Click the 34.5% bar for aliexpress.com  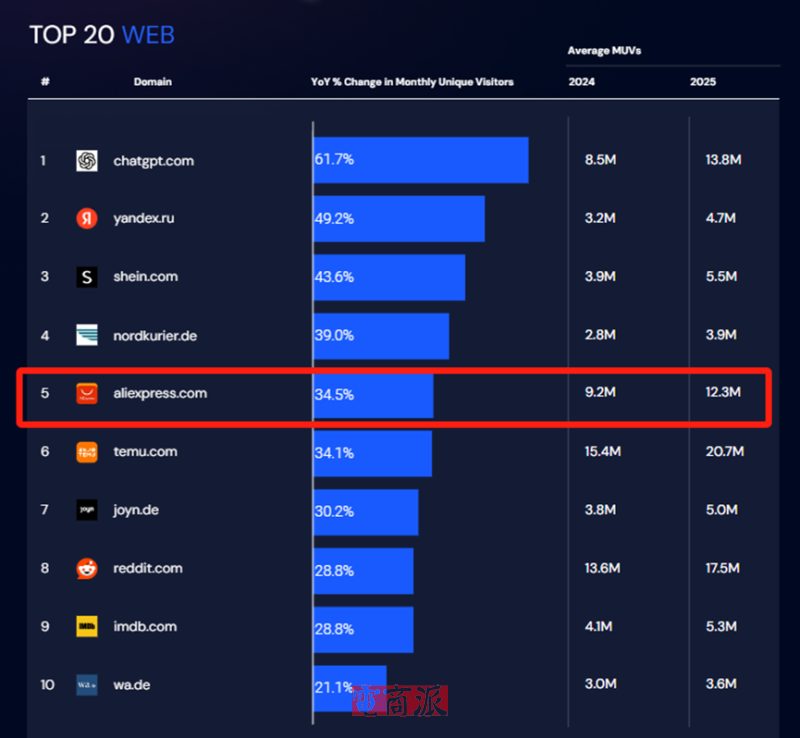click(373, 395)
